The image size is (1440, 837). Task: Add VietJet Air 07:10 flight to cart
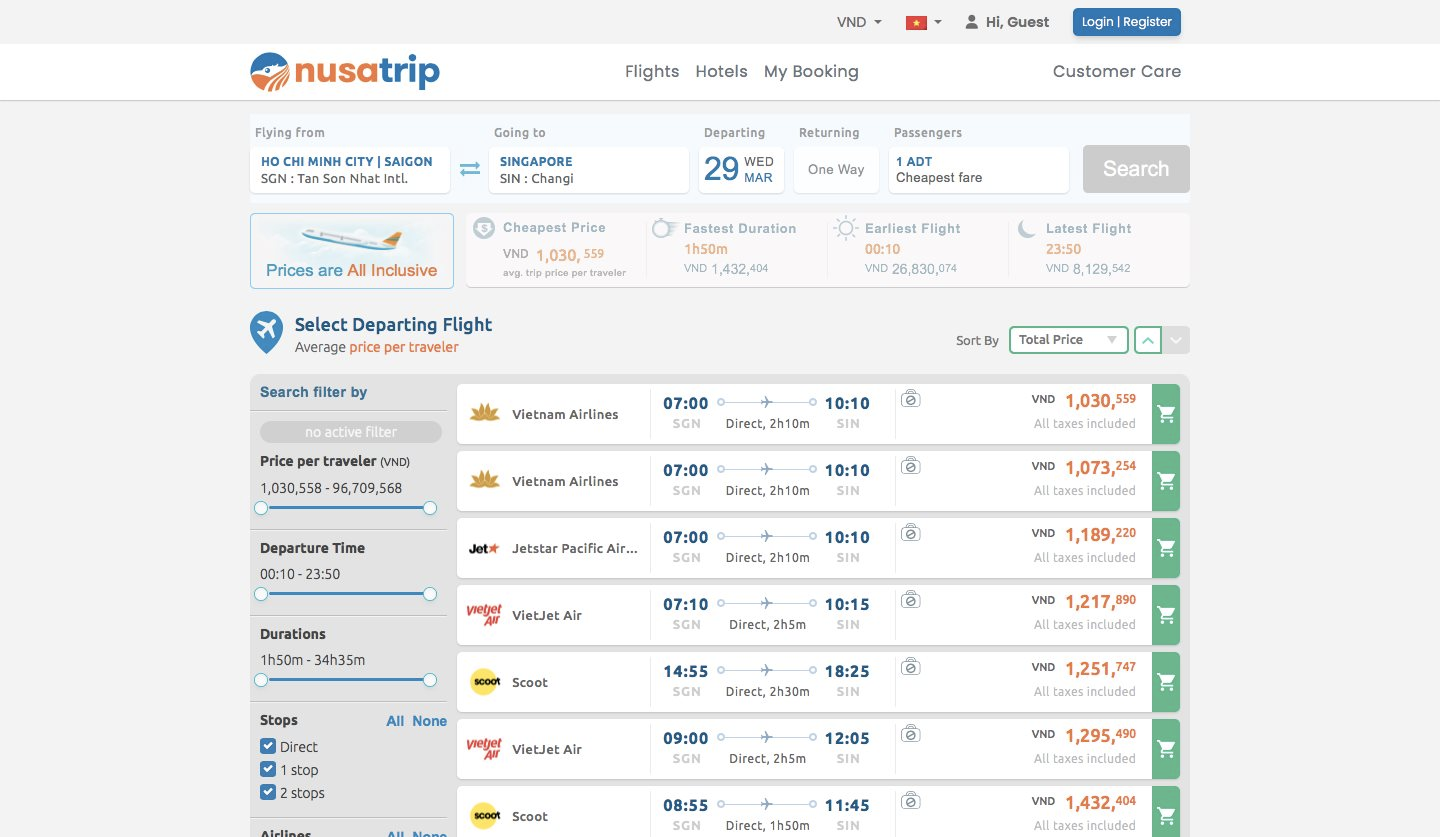1166,615
